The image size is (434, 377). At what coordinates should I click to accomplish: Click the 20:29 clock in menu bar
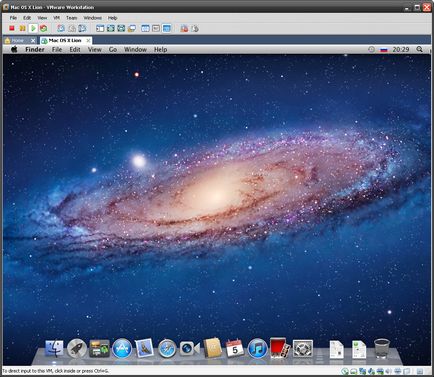point(401,49)
